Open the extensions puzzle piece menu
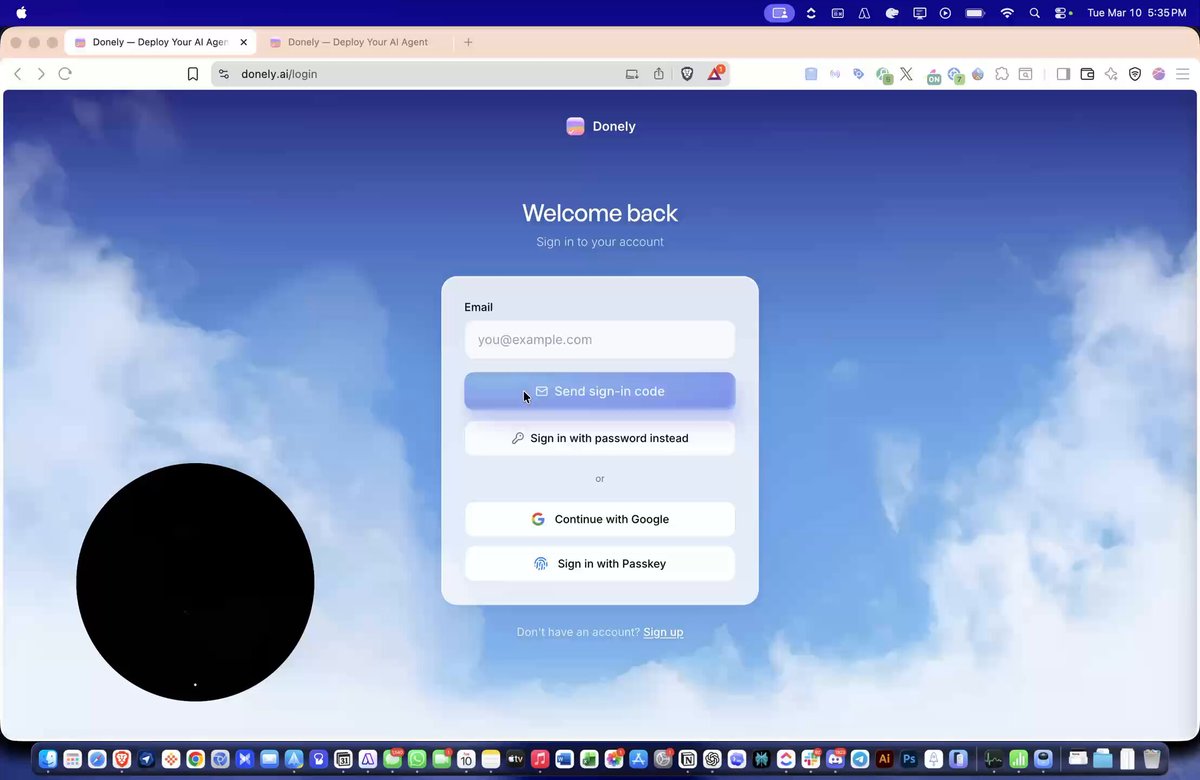Screen dimensions: 1200x780 click(1001, 74)
